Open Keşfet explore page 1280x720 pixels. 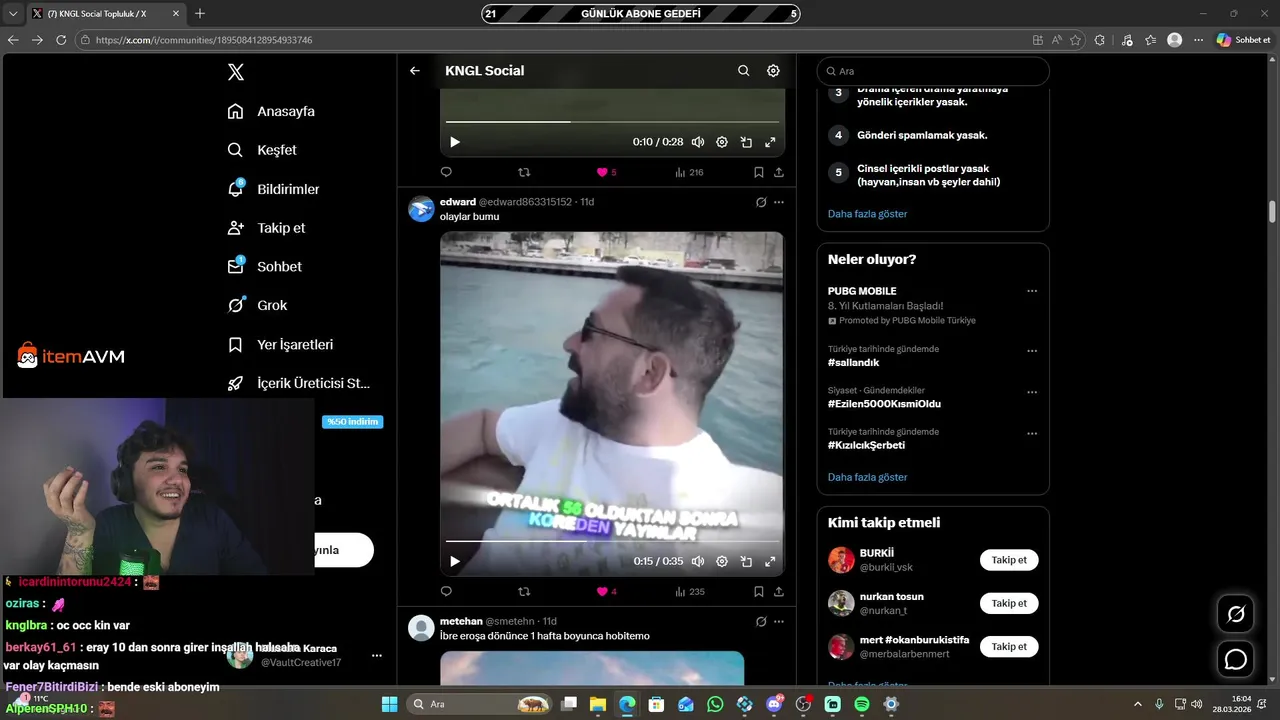click(262, 150)
